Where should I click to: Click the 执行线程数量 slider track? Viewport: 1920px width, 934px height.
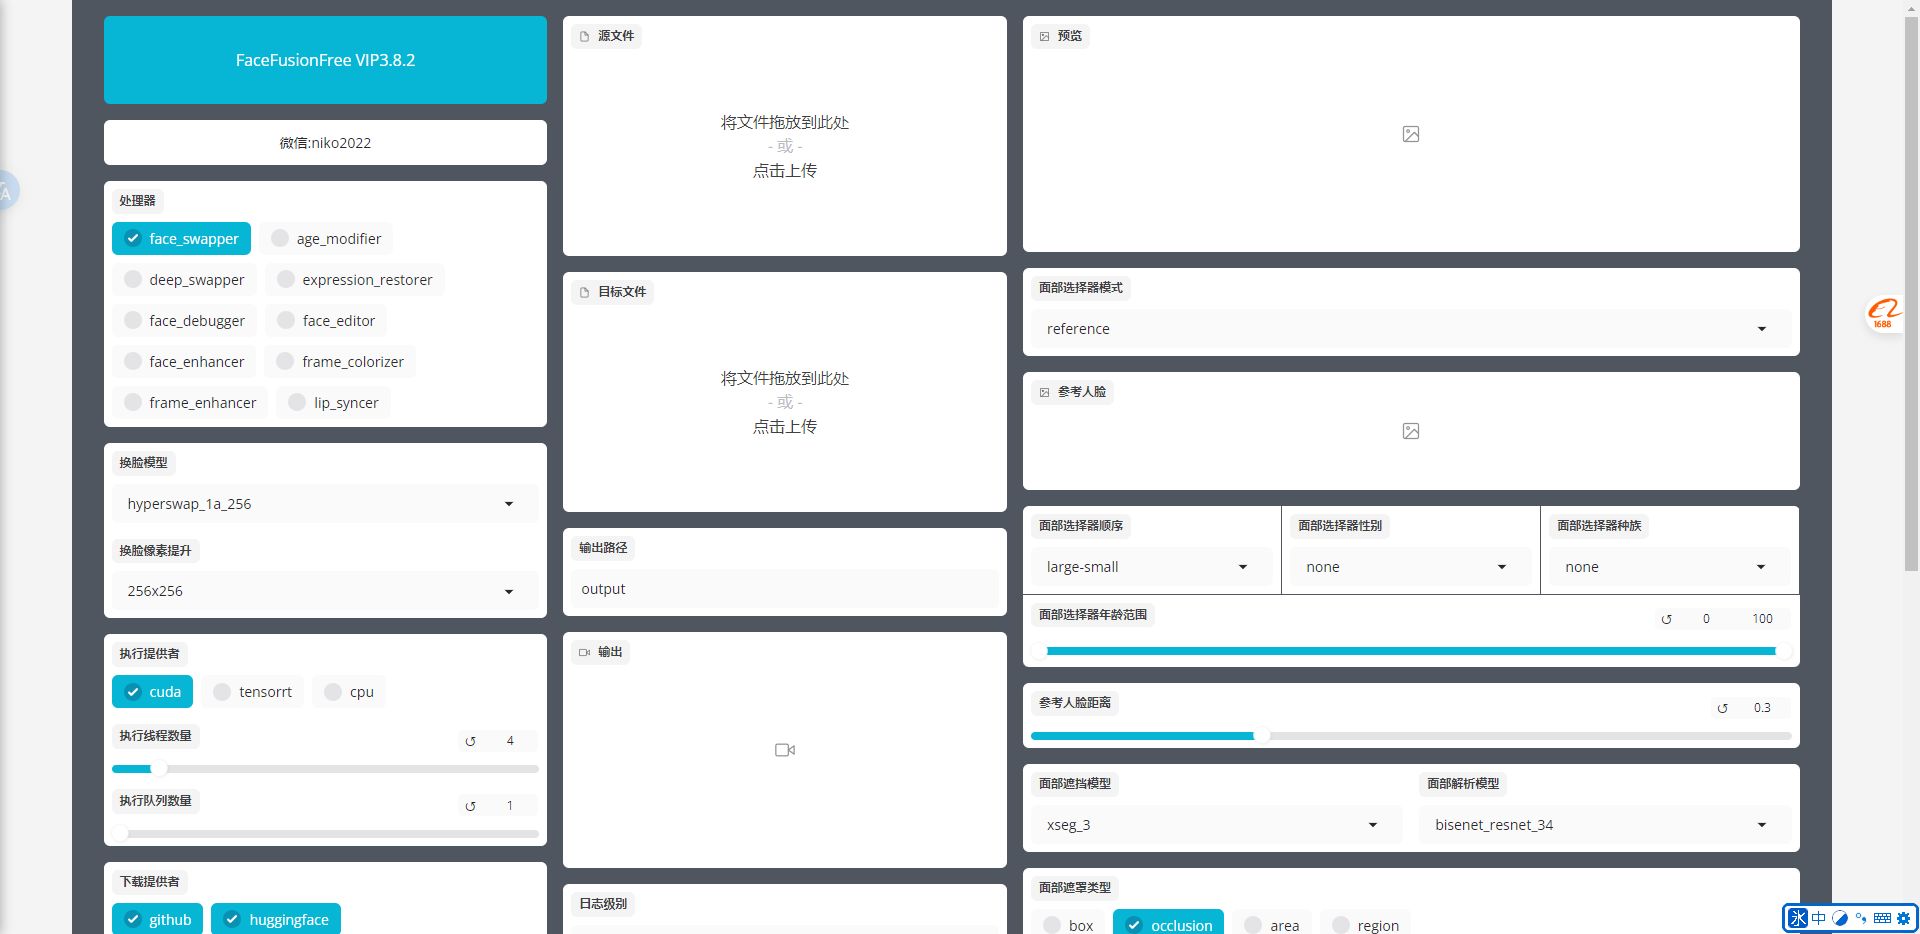click(x=325, y=769)
